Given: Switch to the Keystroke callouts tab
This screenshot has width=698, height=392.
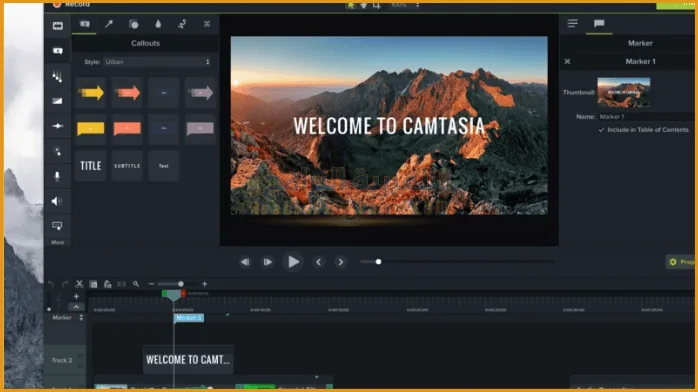Looking at the screenshot, I should point(207,24).
